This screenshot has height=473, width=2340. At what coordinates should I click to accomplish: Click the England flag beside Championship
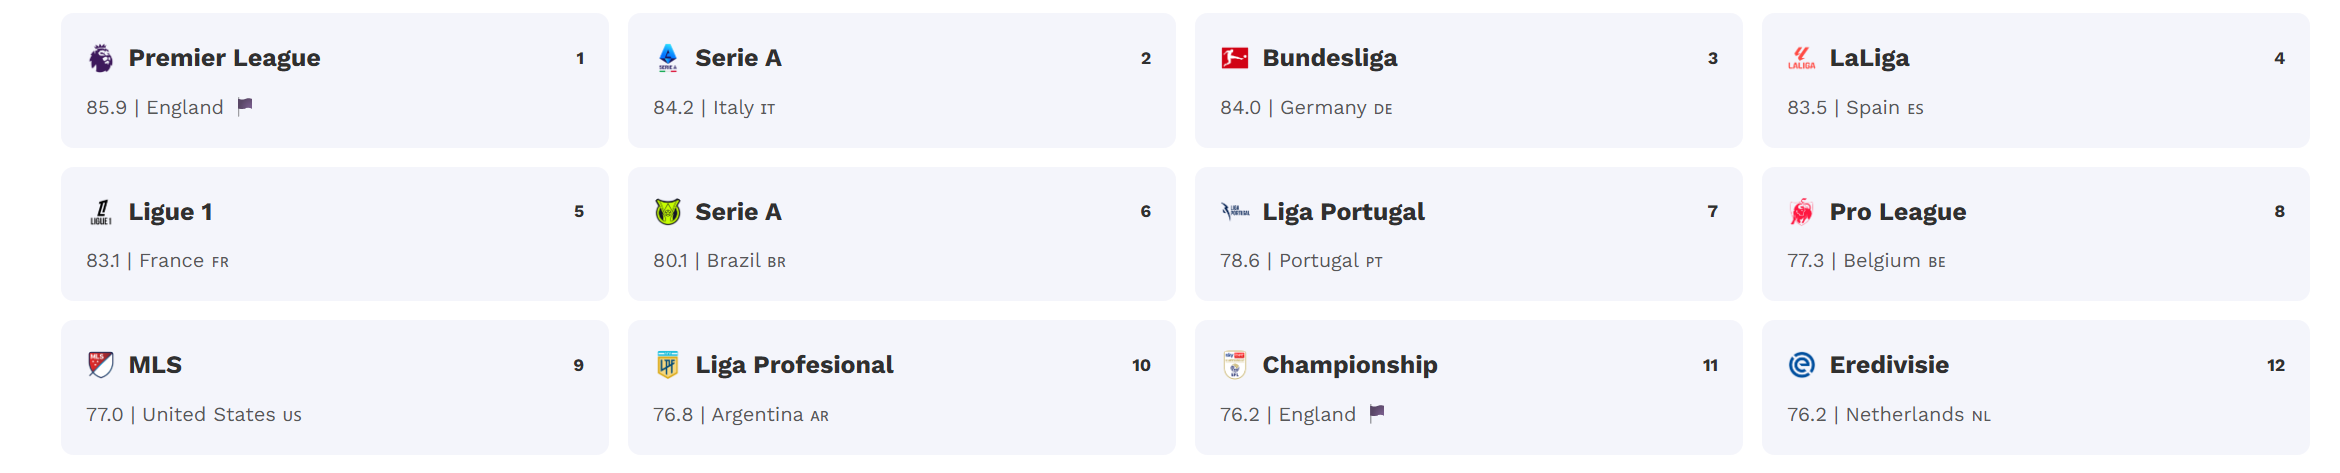point(1377,413)
